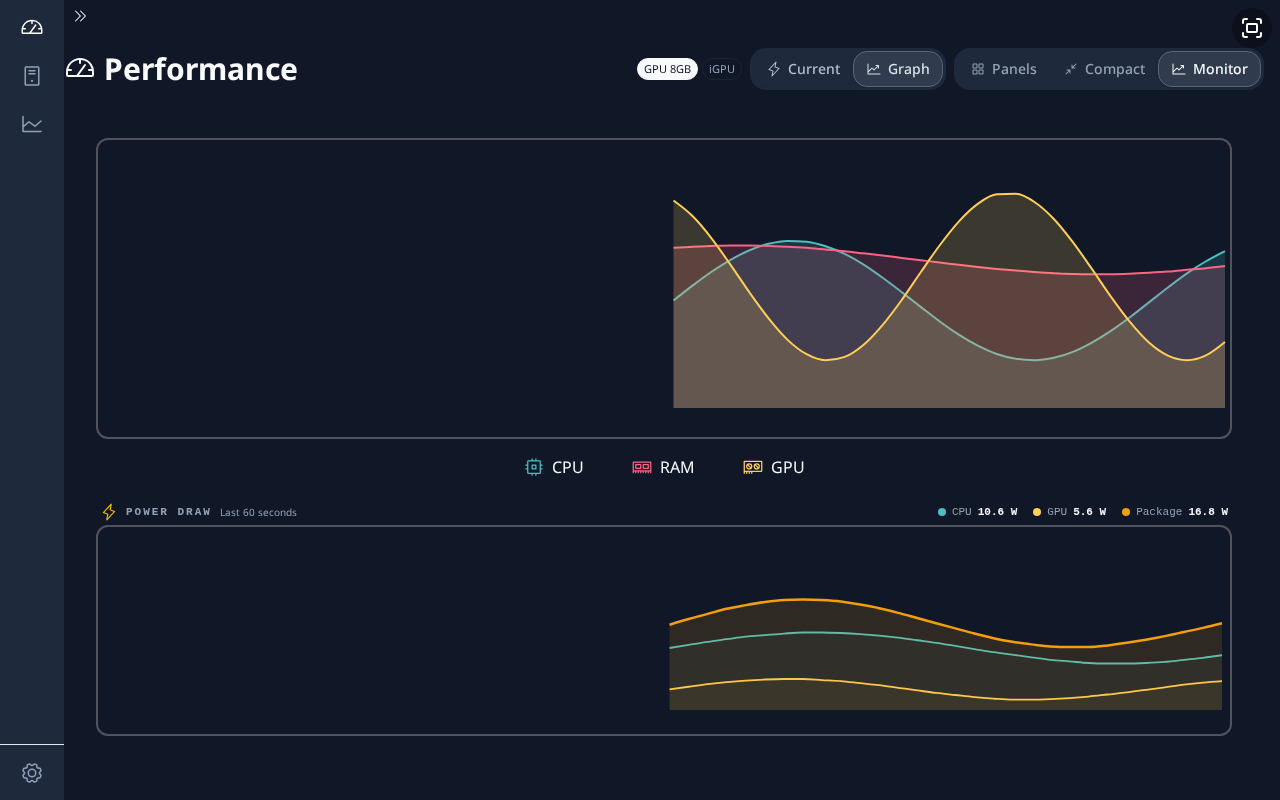This screenshot has width=1280, height=800.
Task: Click inside the usage graph chart
Action: [664, 288]
